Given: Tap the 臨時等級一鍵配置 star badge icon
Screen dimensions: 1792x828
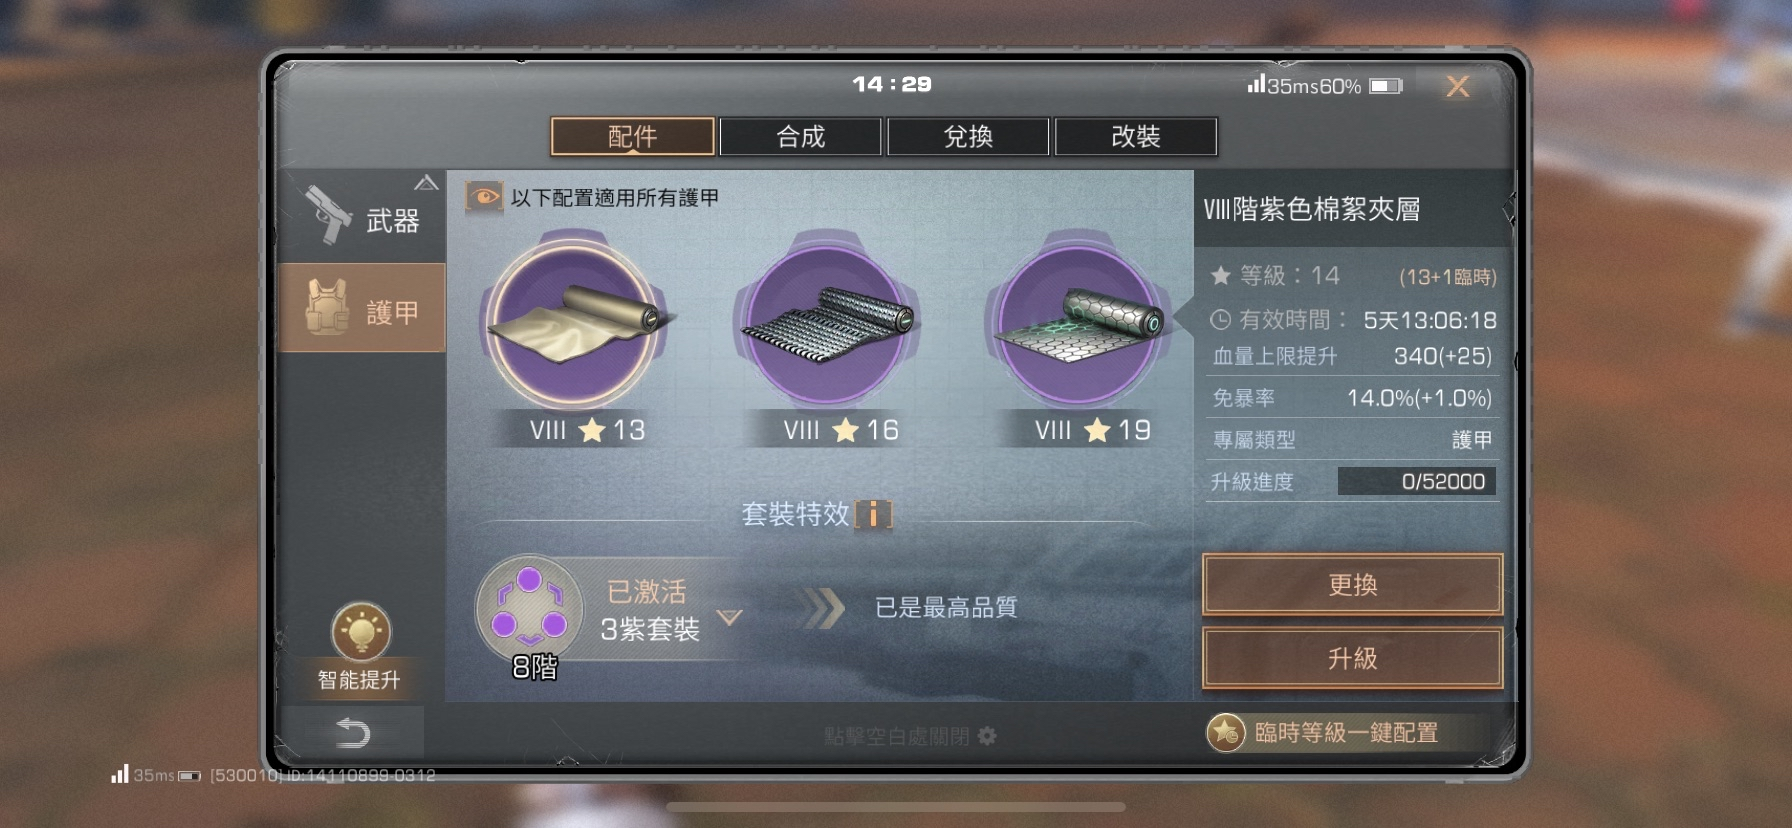Looking at the screenshot, I should [1225, 733].
